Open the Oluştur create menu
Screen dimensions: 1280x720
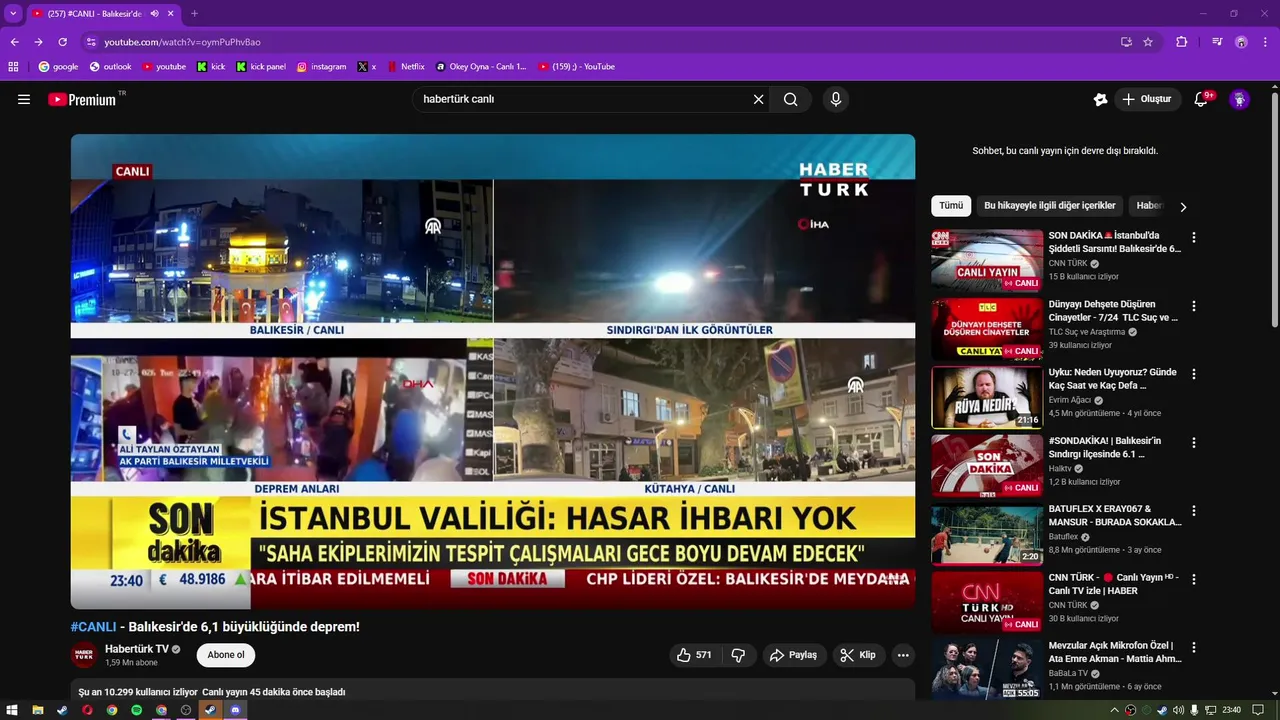click(1147, 99)
